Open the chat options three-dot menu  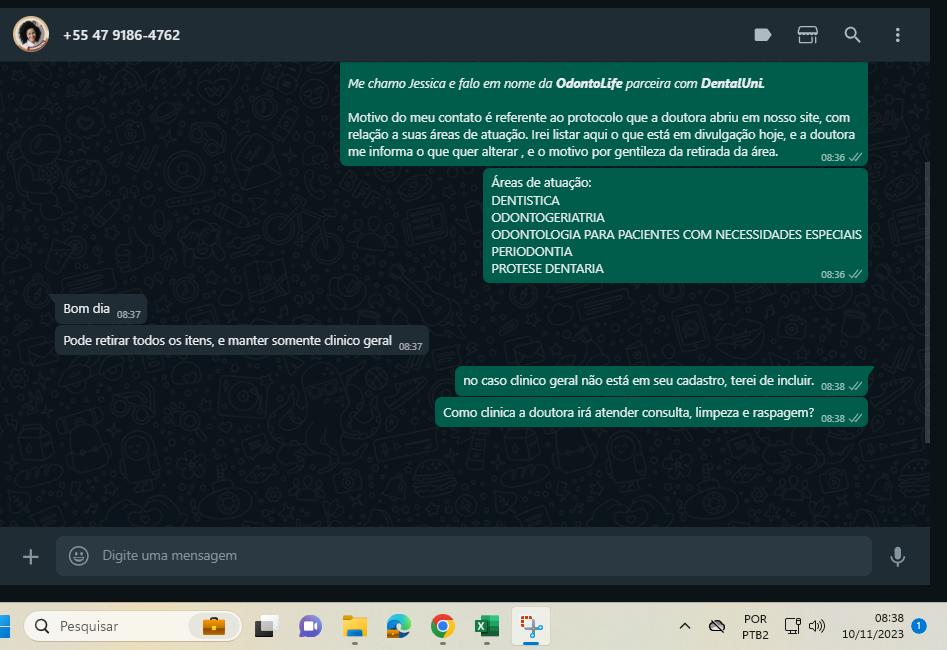click(x=897, y=35)
